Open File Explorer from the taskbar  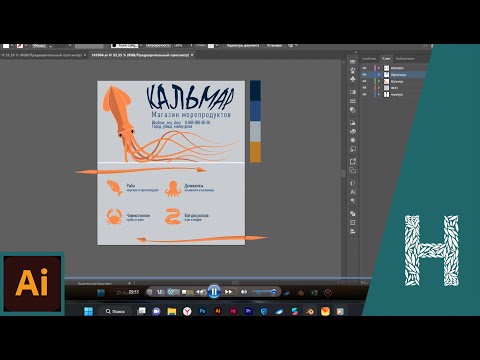coord(172,311)
